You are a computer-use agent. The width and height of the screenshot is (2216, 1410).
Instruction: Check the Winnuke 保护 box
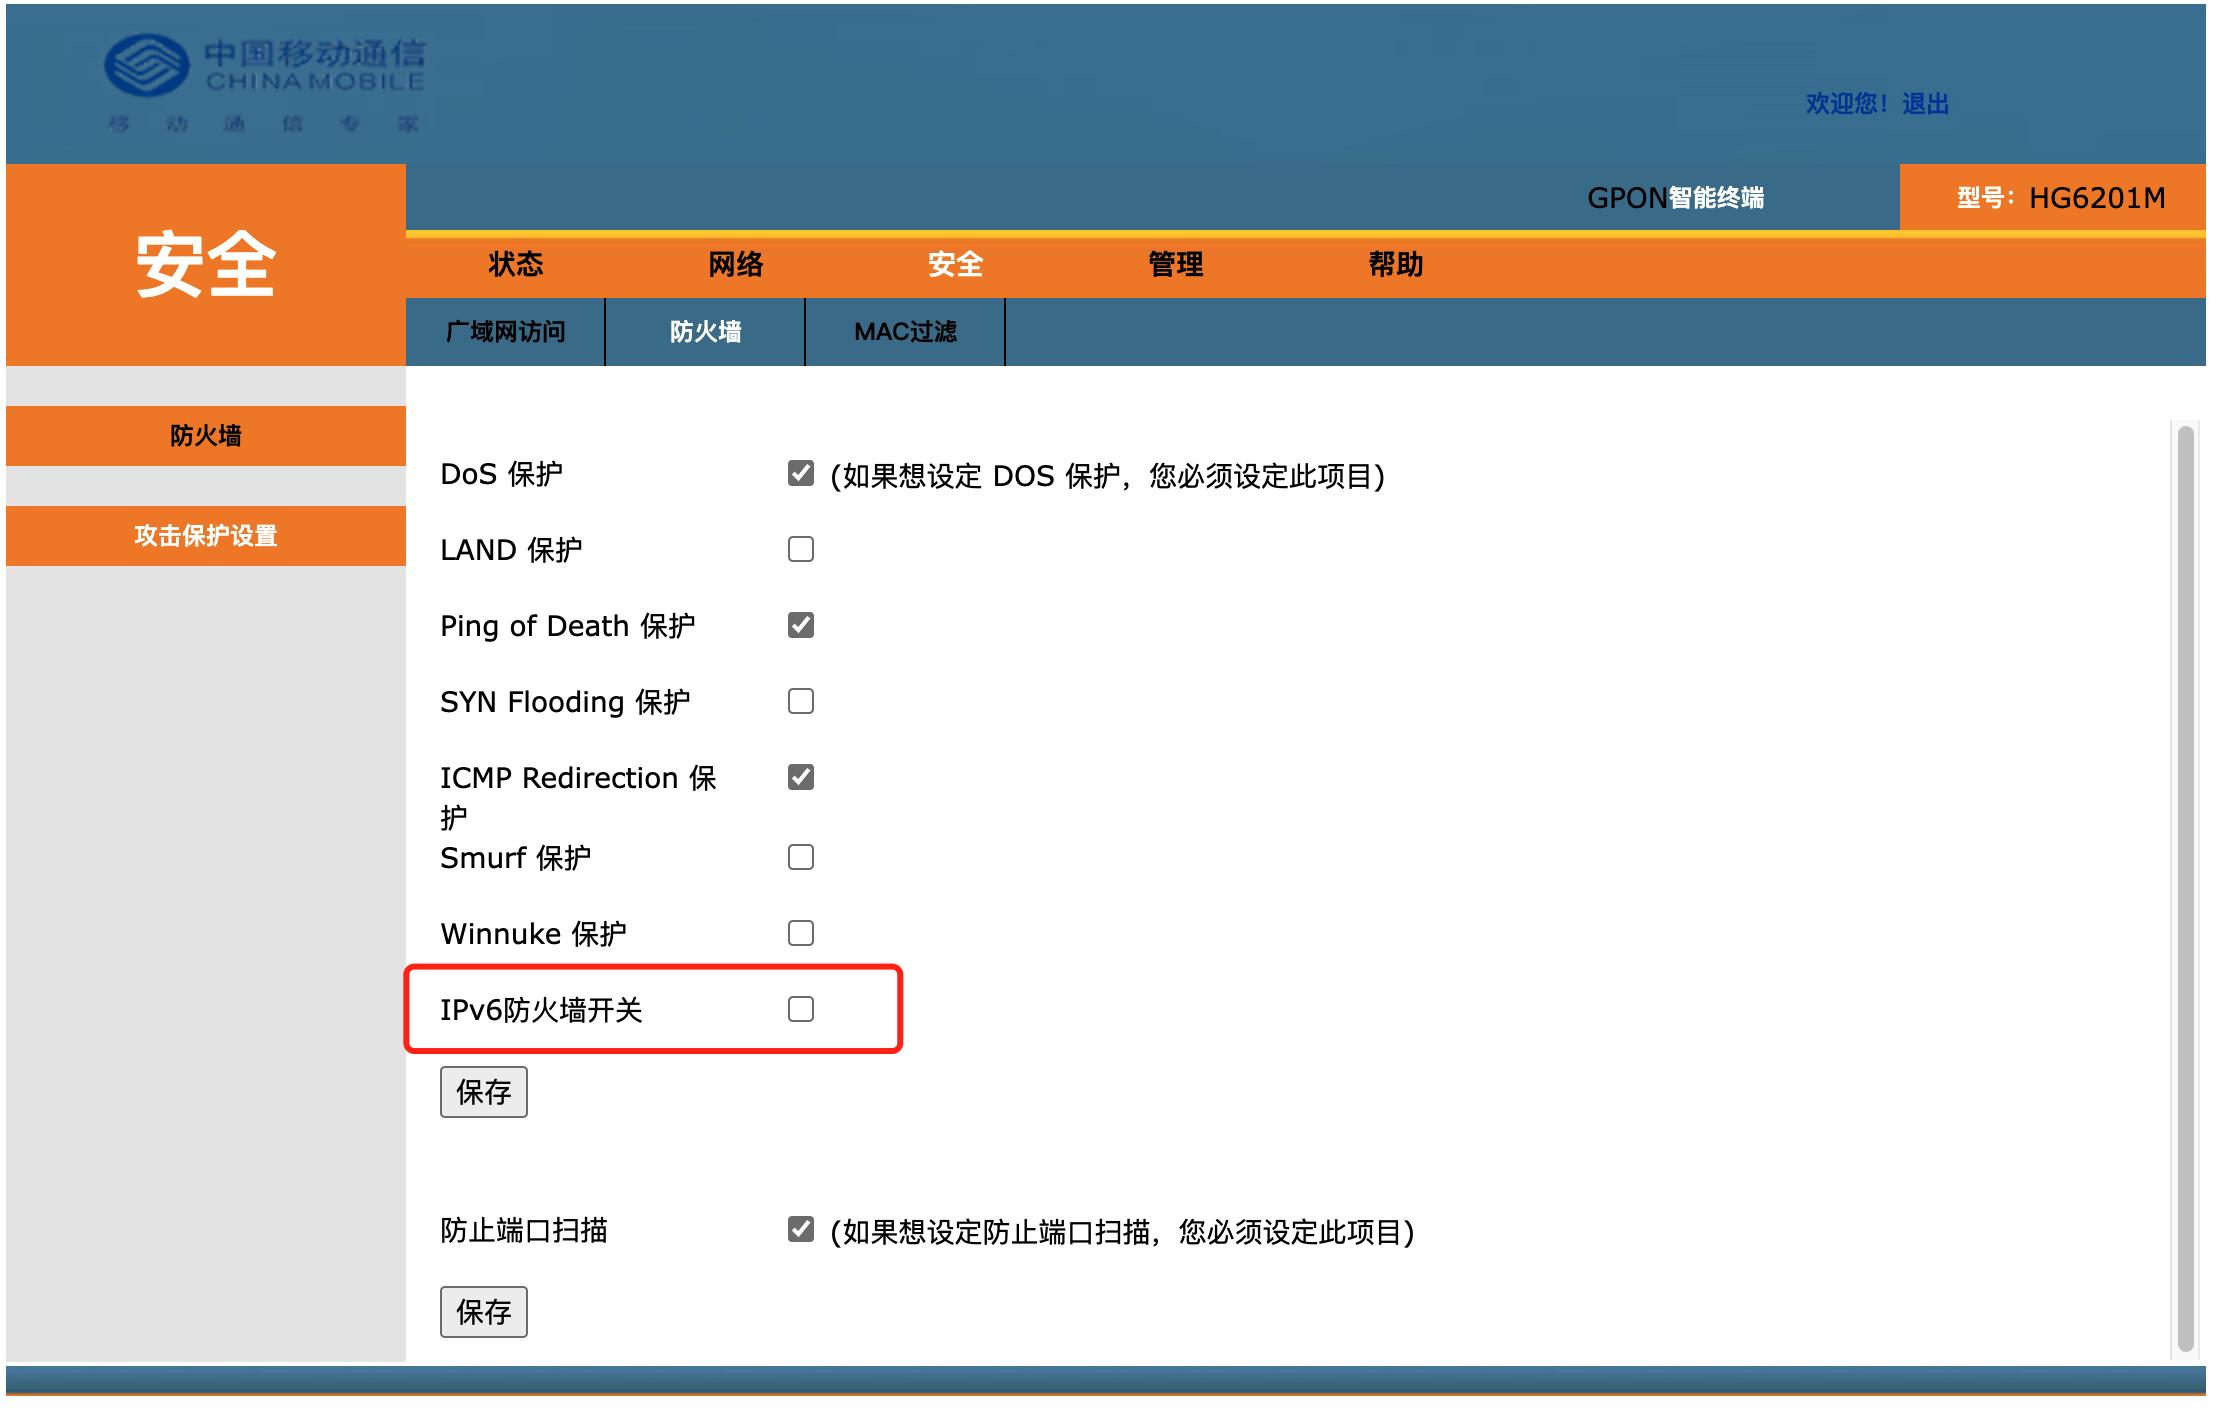pyautogui.click(x=799, y=933)
